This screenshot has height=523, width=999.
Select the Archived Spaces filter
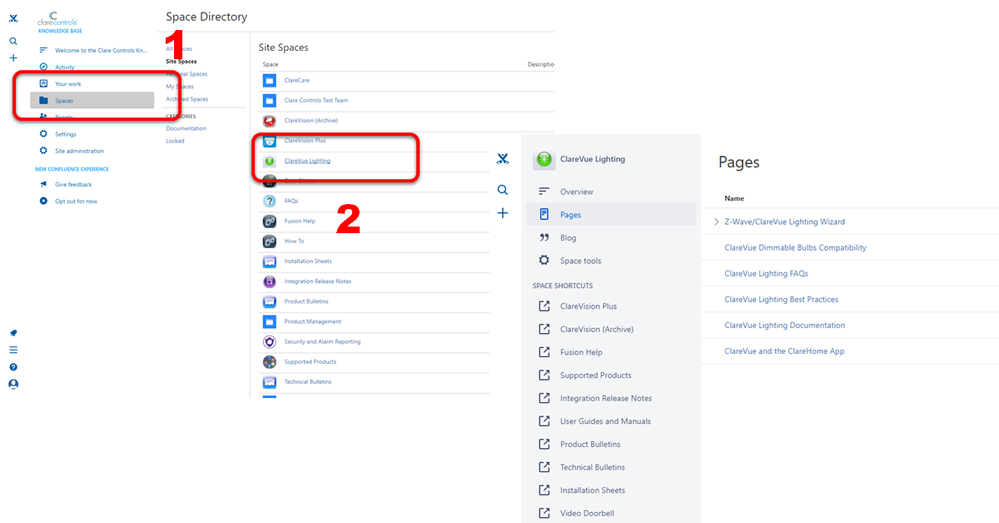tap(187, 99)
